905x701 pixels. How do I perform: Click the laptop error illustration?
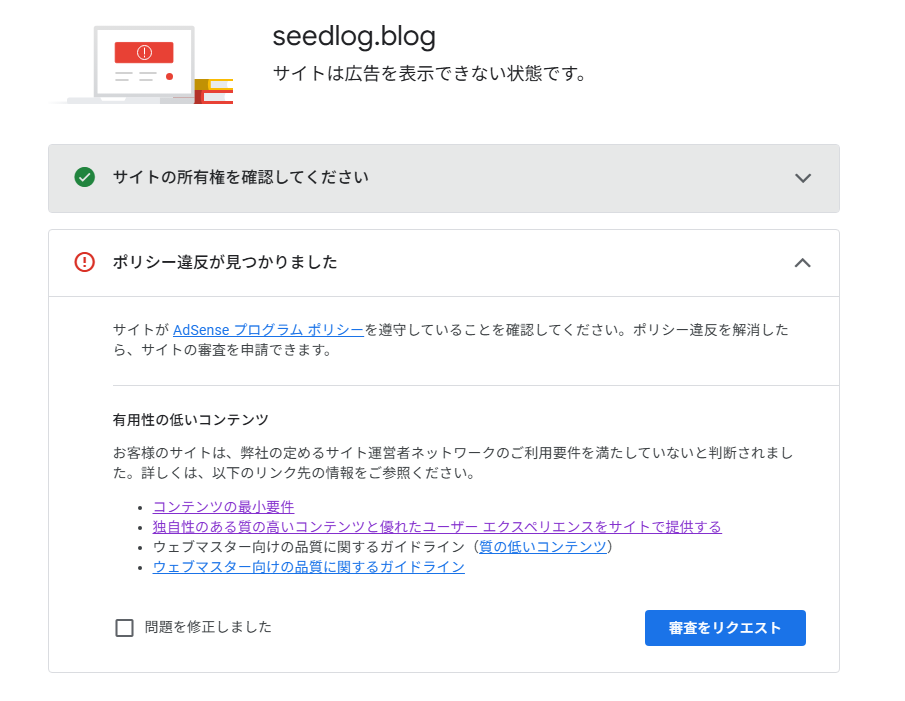(x=141, y=65)
